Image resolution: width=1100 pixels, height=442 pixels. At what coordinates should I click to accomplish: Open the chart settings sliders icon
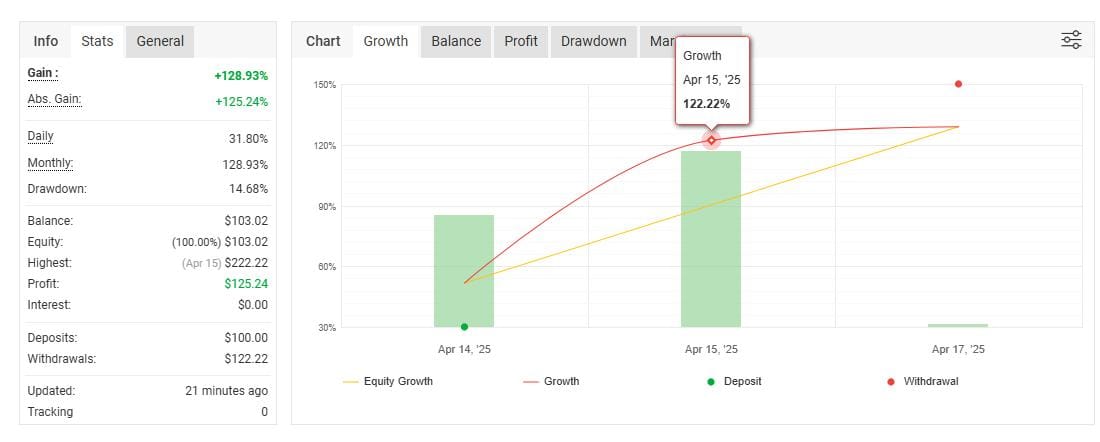[1071, 40]
